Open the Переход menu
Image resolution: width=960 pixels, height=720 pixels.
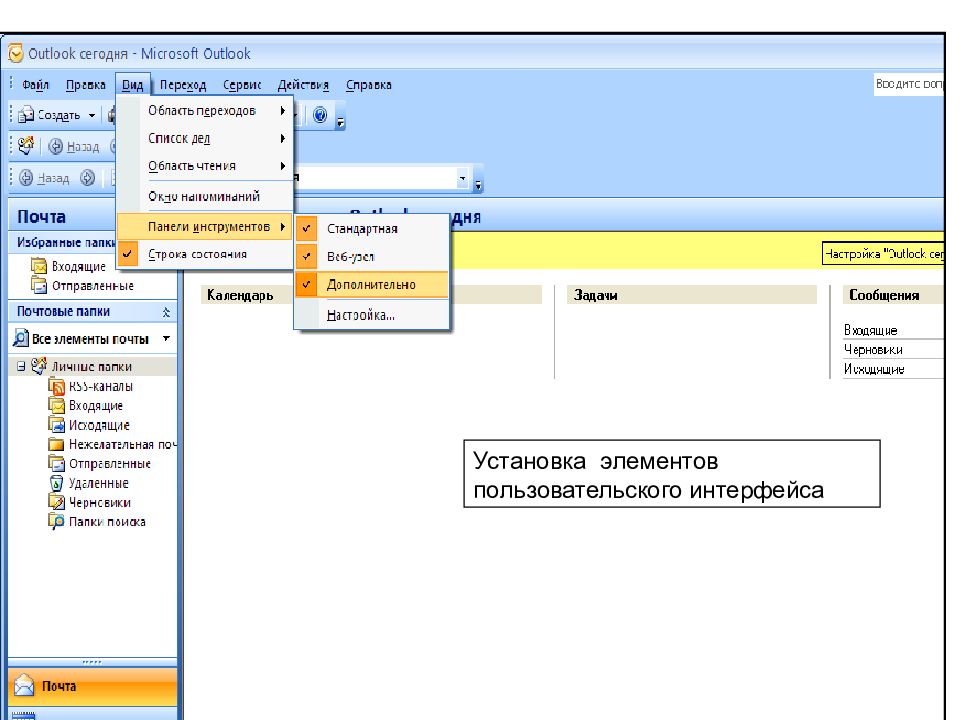[182, 84]
